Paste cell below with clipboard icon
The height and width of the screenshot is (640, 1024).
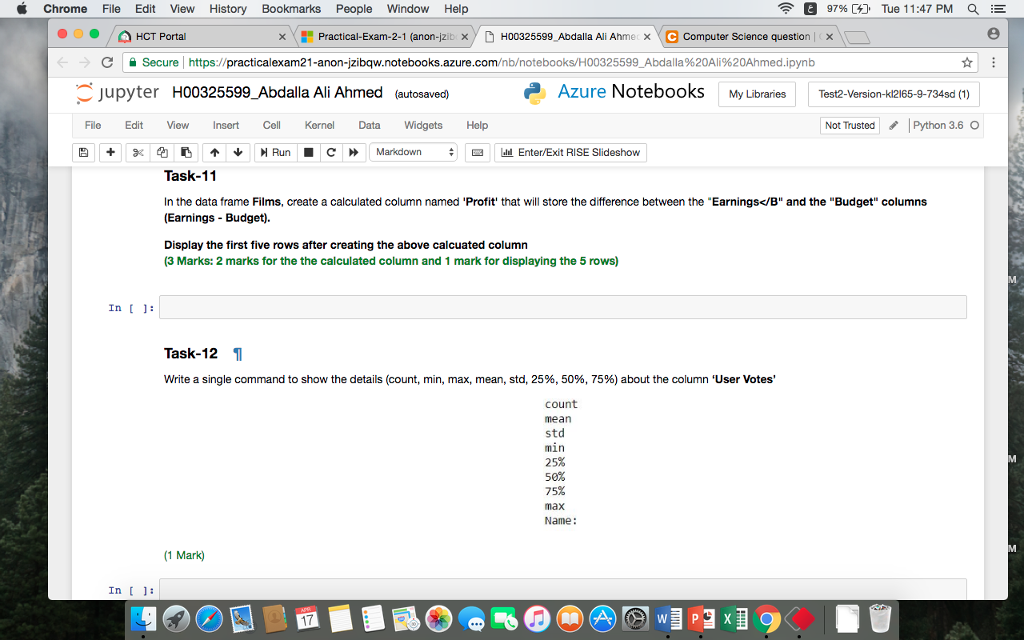[x=186, y=152]
